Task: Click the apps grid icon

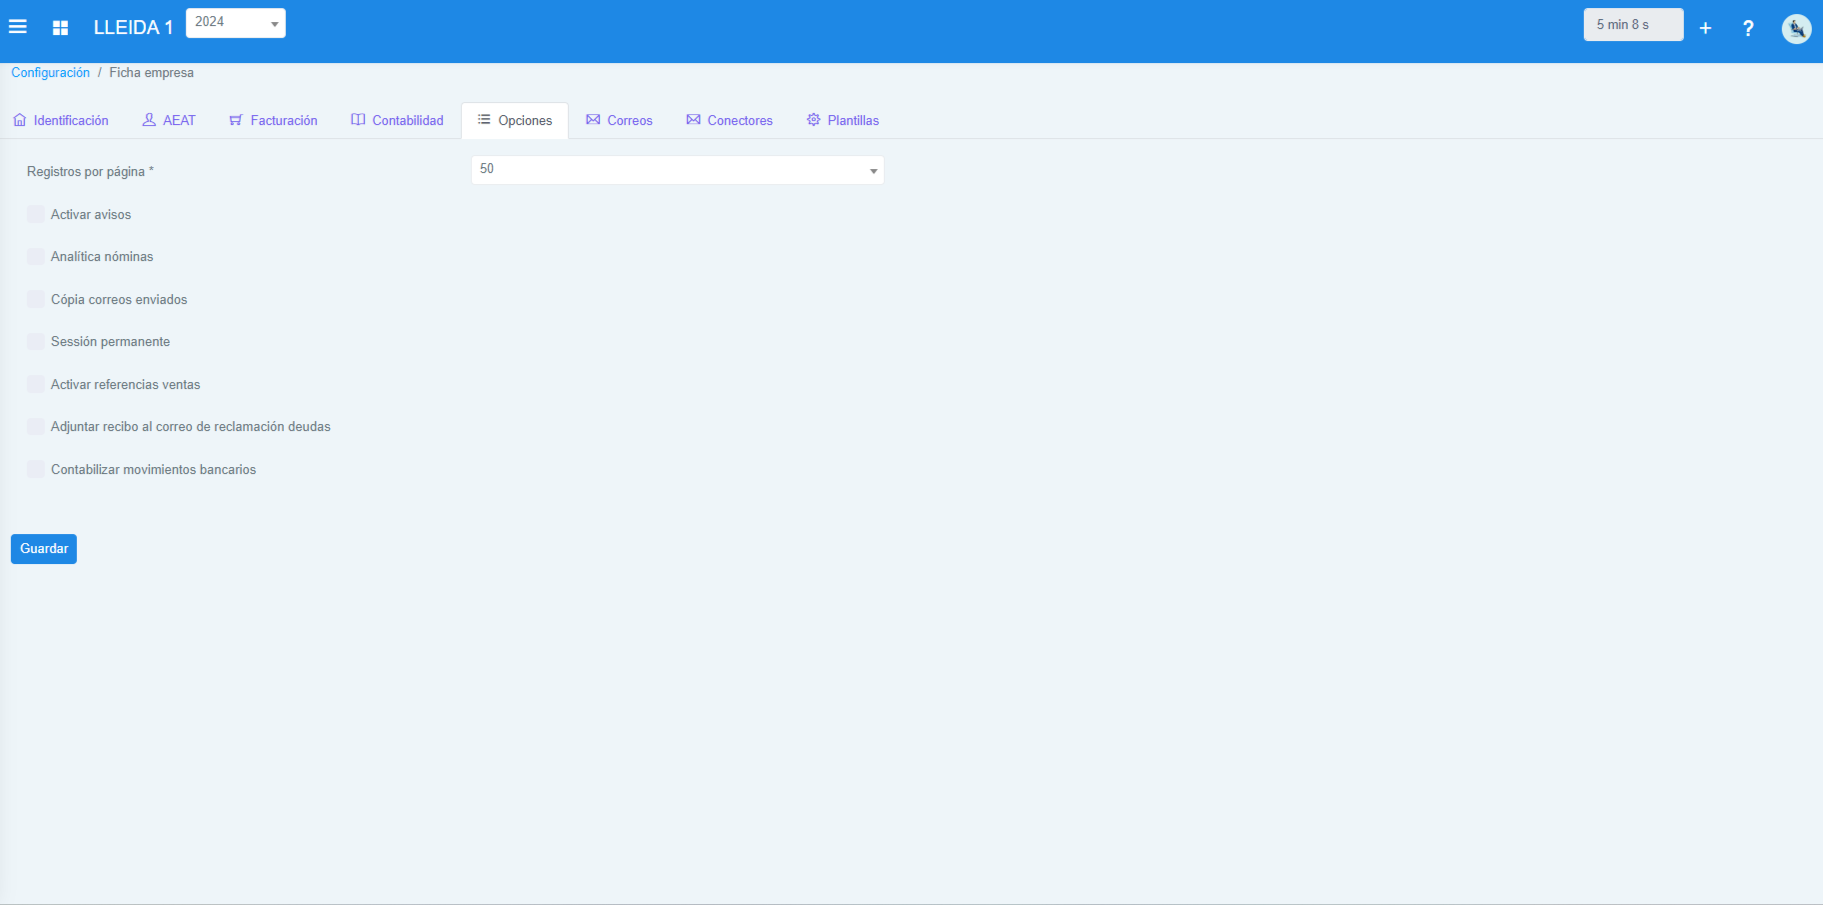Action: 60,28
